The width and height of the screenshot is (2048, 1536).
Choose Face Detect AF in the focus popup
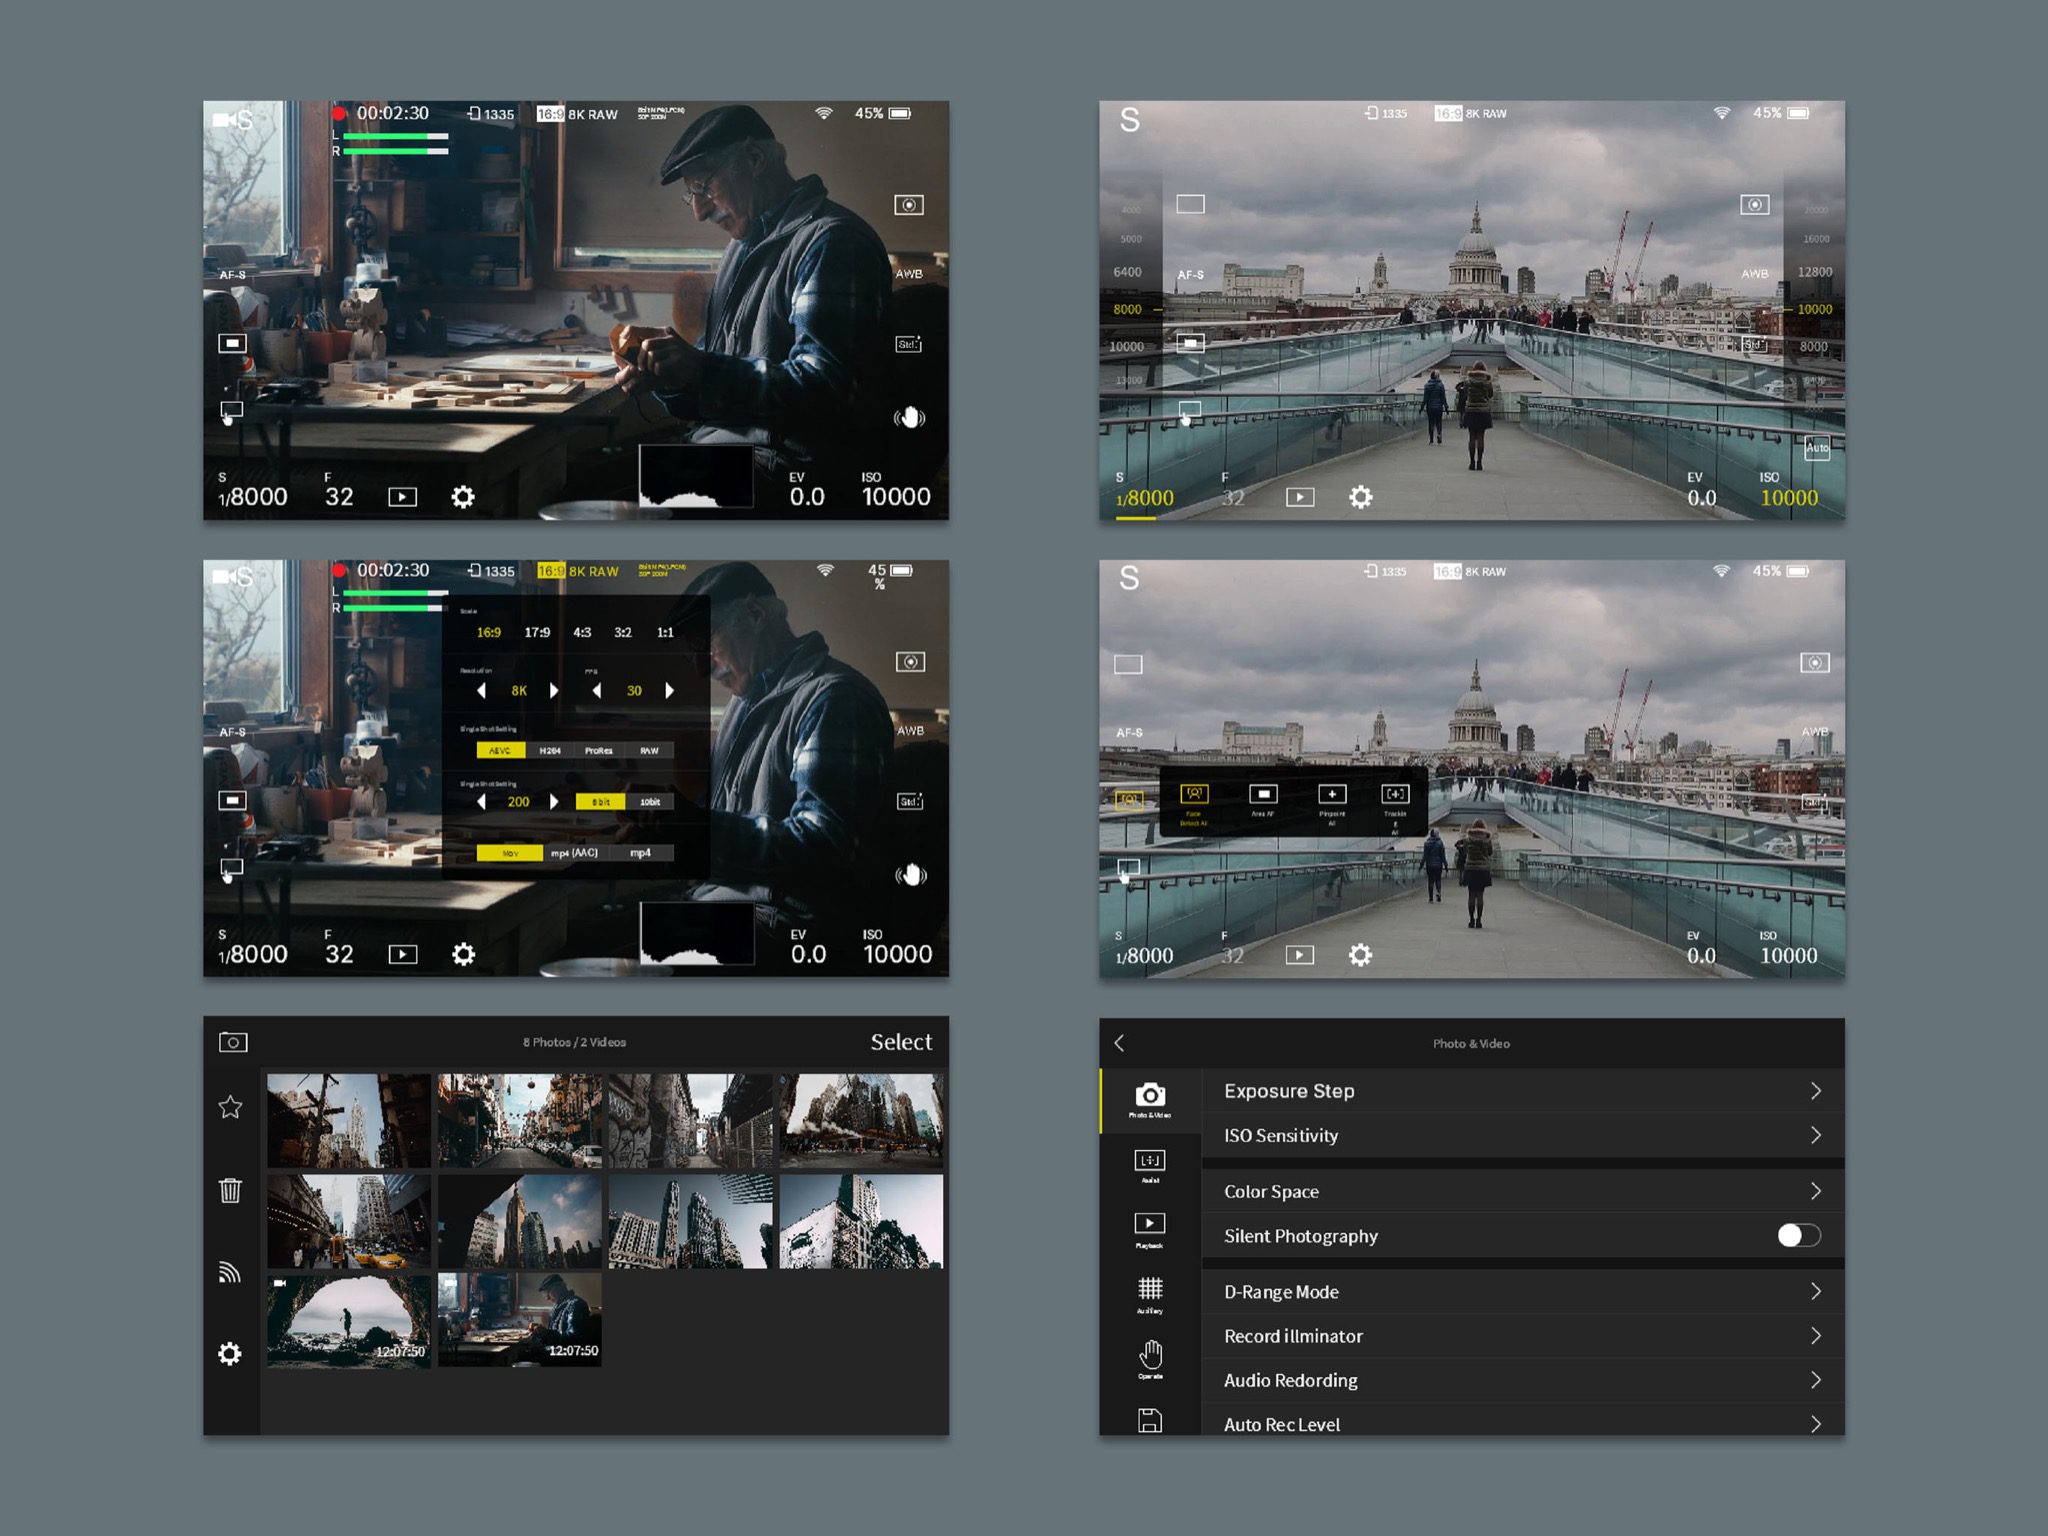click(x=1194, y=802)
